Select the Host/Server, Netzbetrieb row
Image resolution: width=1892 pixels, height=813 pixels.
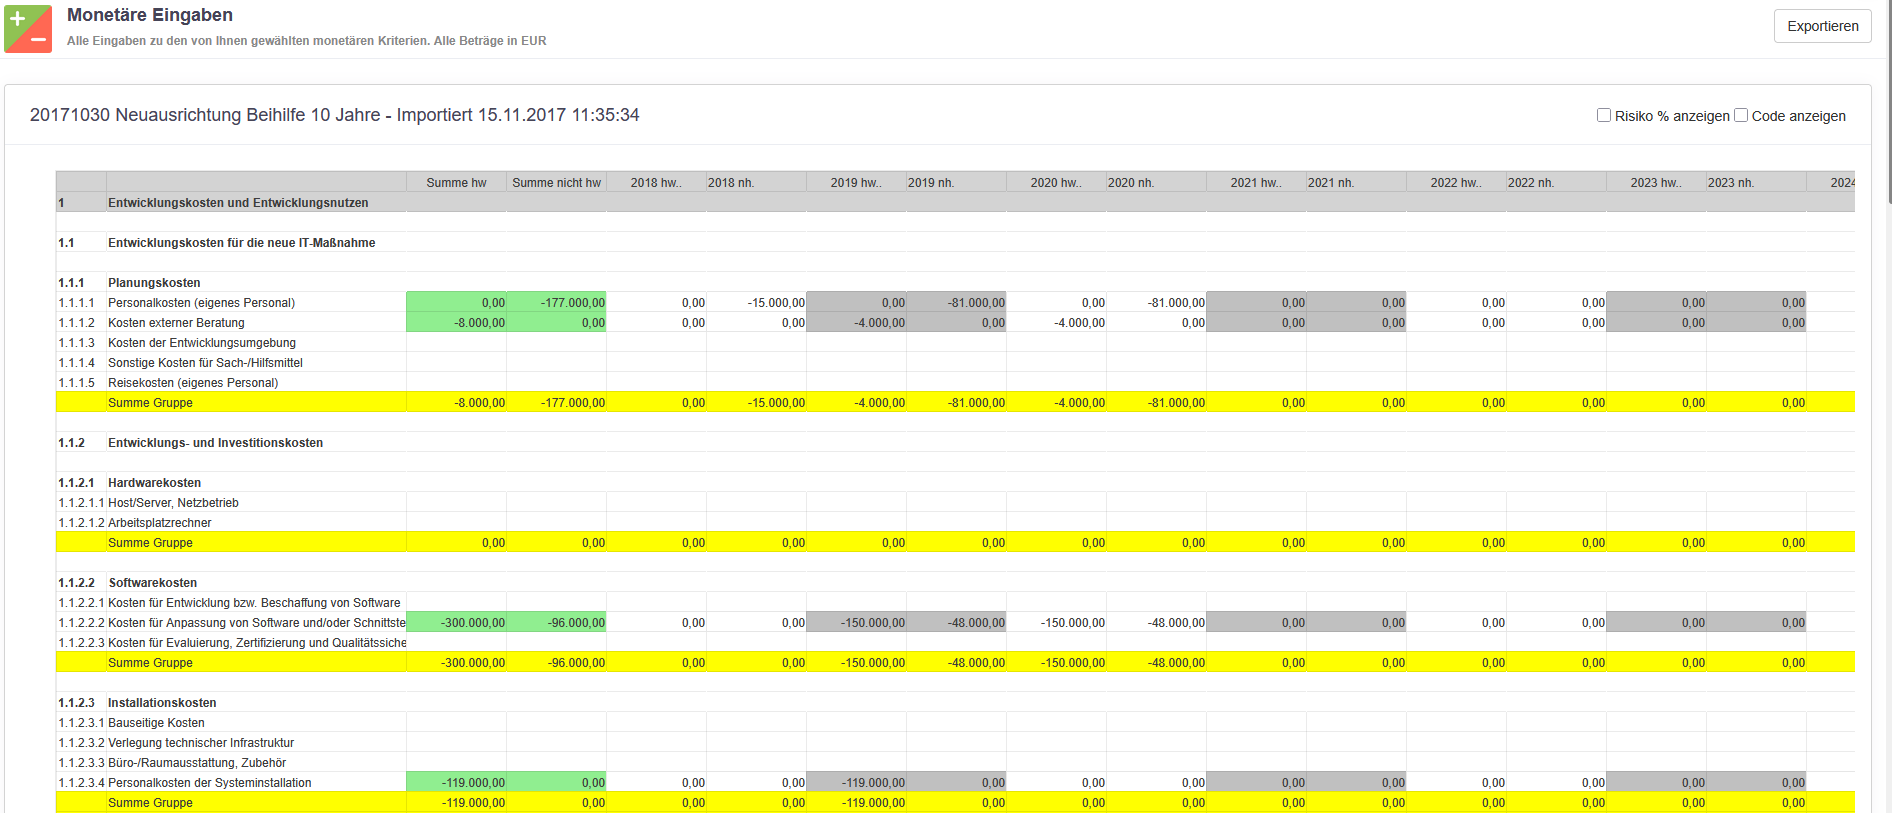[x=173, y=503]
